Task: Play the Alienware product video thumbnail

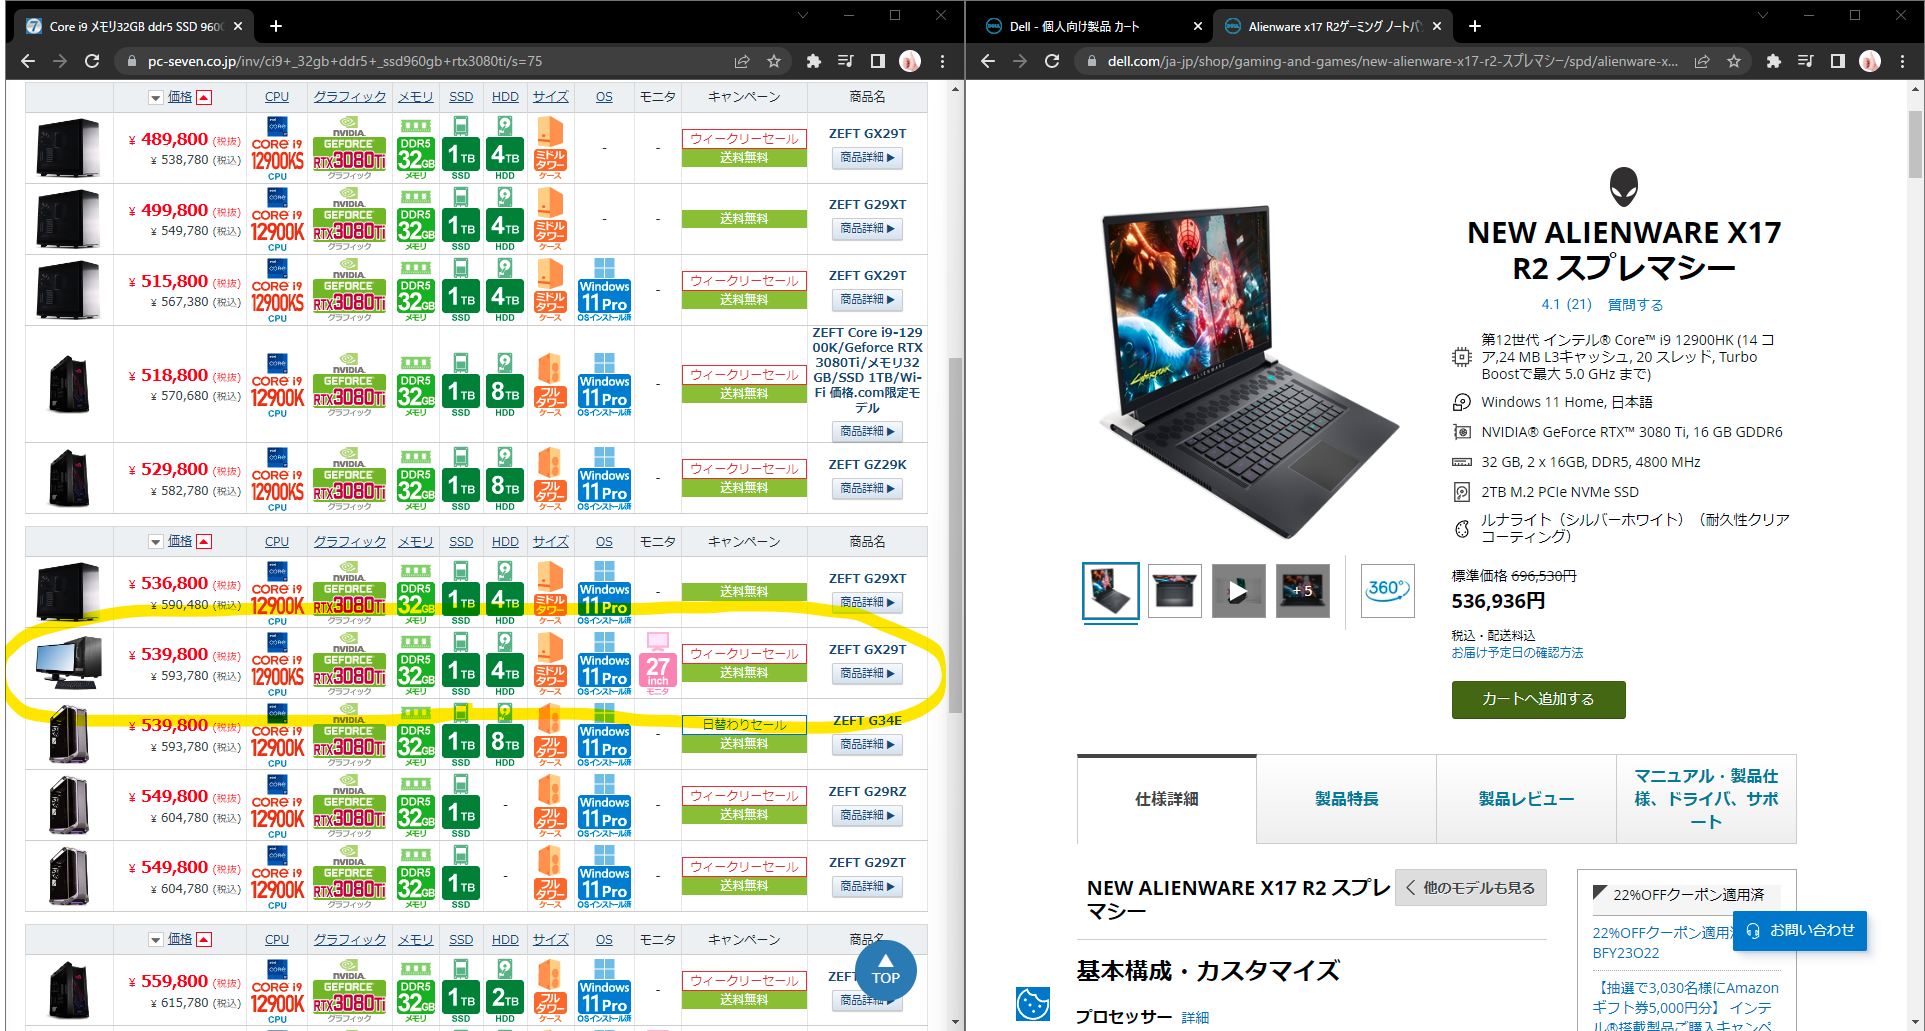Action: [1238, 590]
